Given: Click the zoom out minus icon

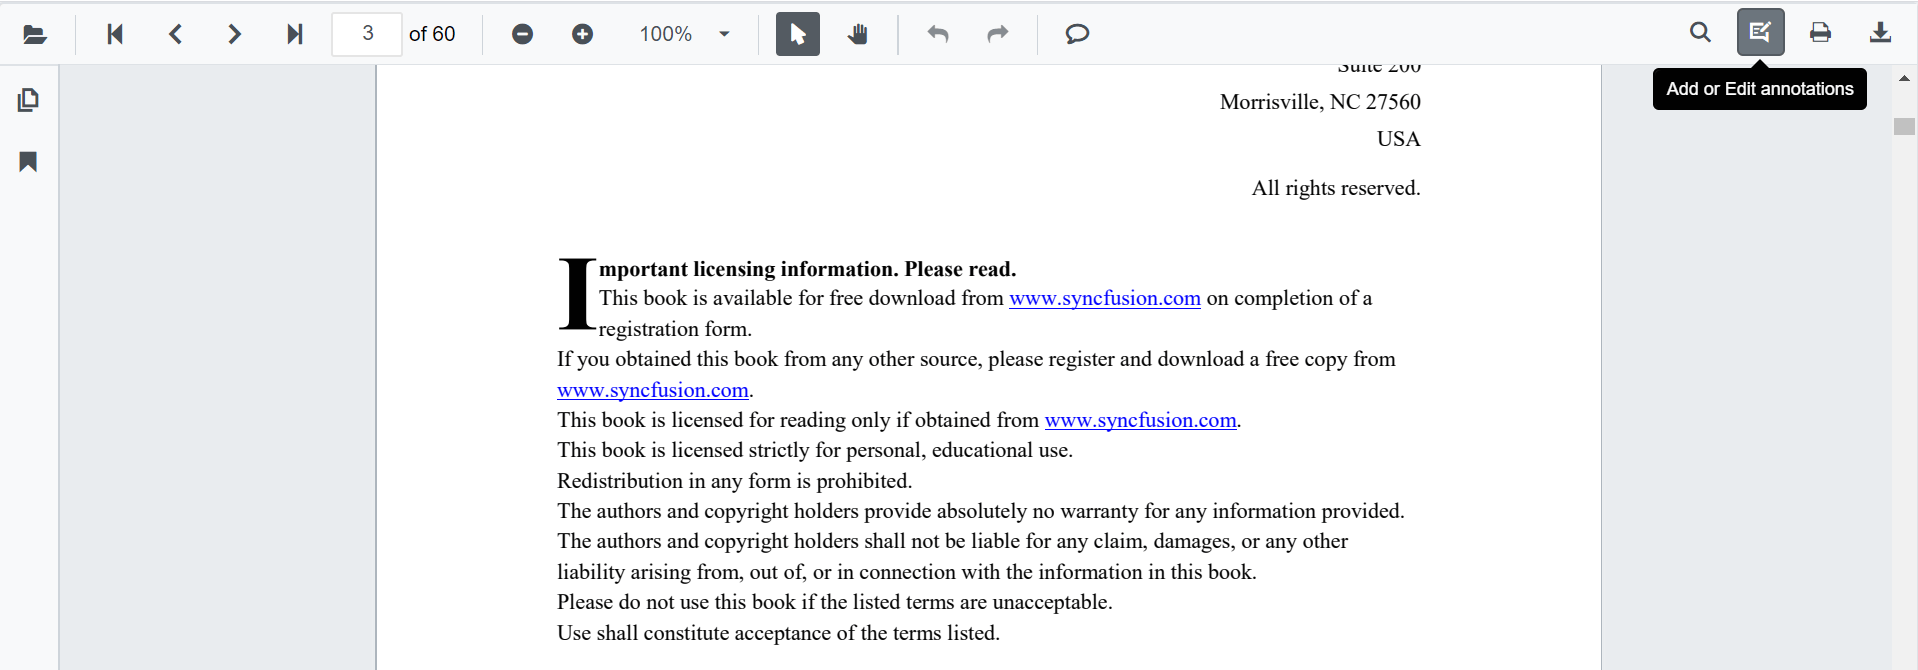Looking at the screenshot, I should (x=522, y=34).
